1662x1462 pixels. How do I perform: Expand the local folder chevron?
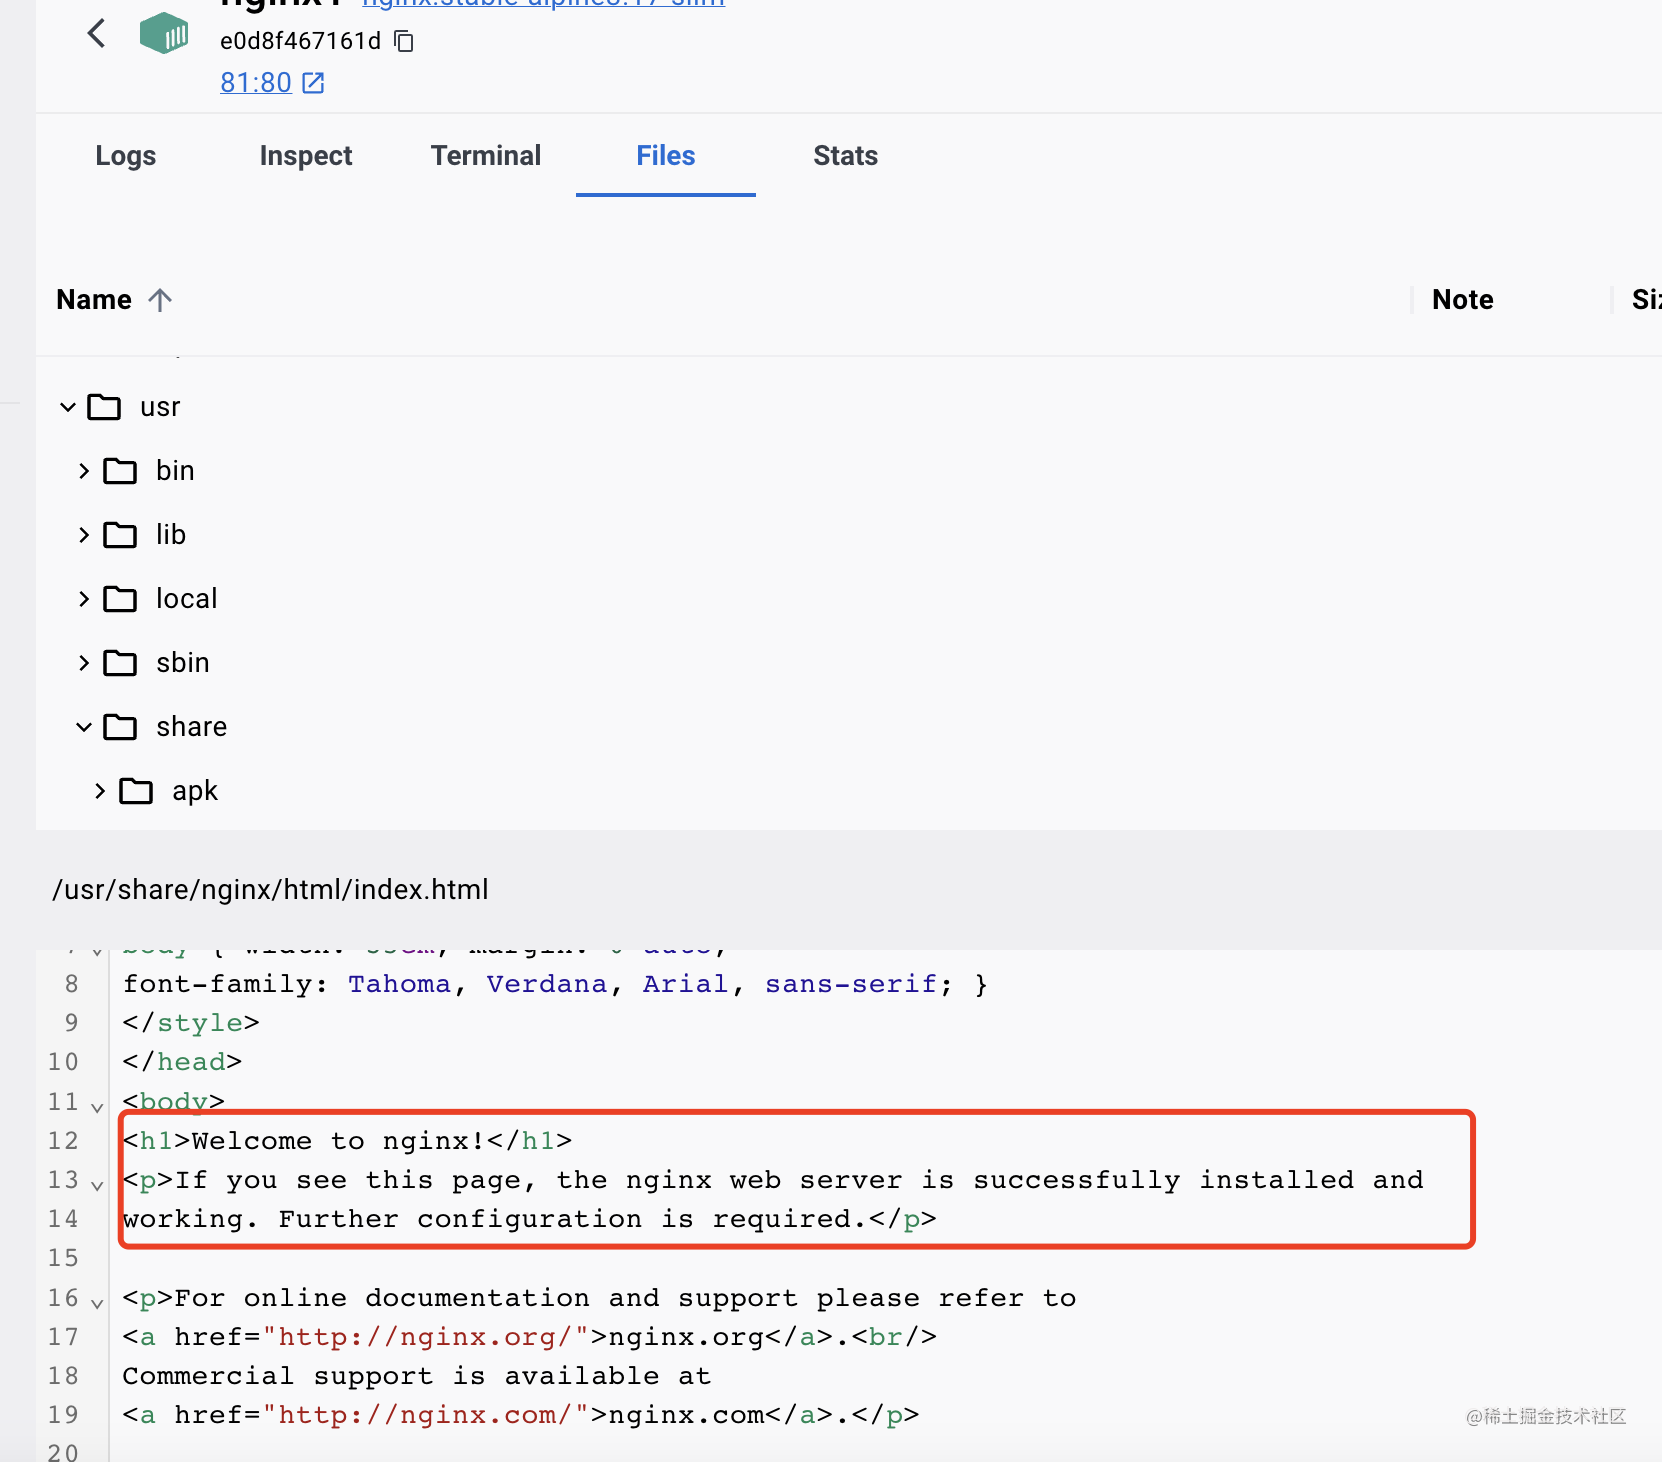[84, 599]
